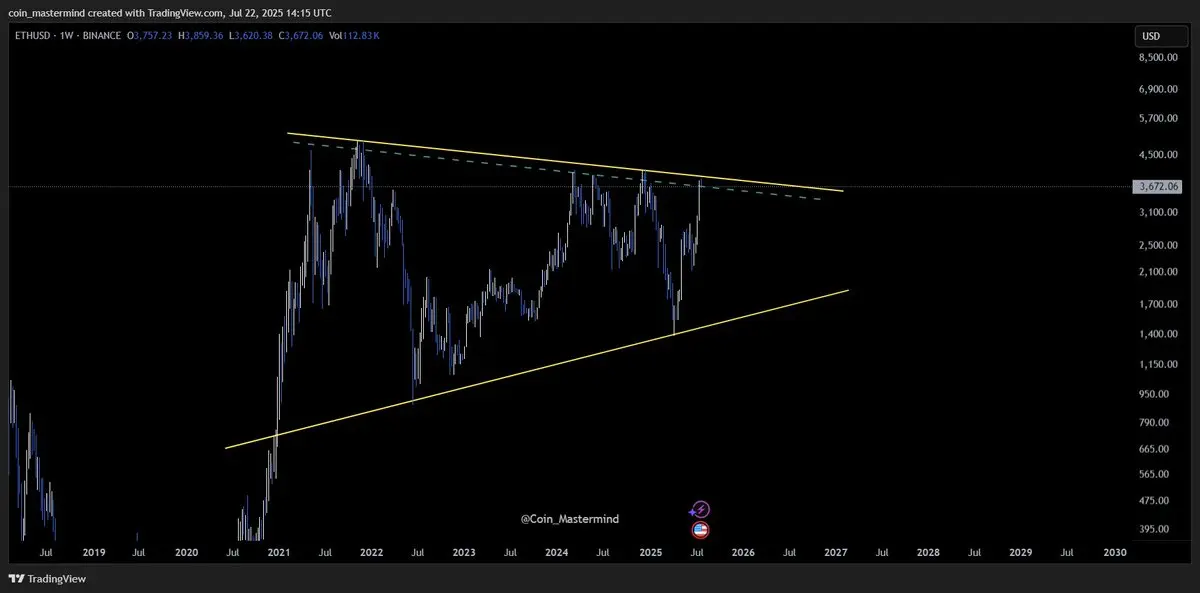Click the 2028 label on time axis

point(928,552)
